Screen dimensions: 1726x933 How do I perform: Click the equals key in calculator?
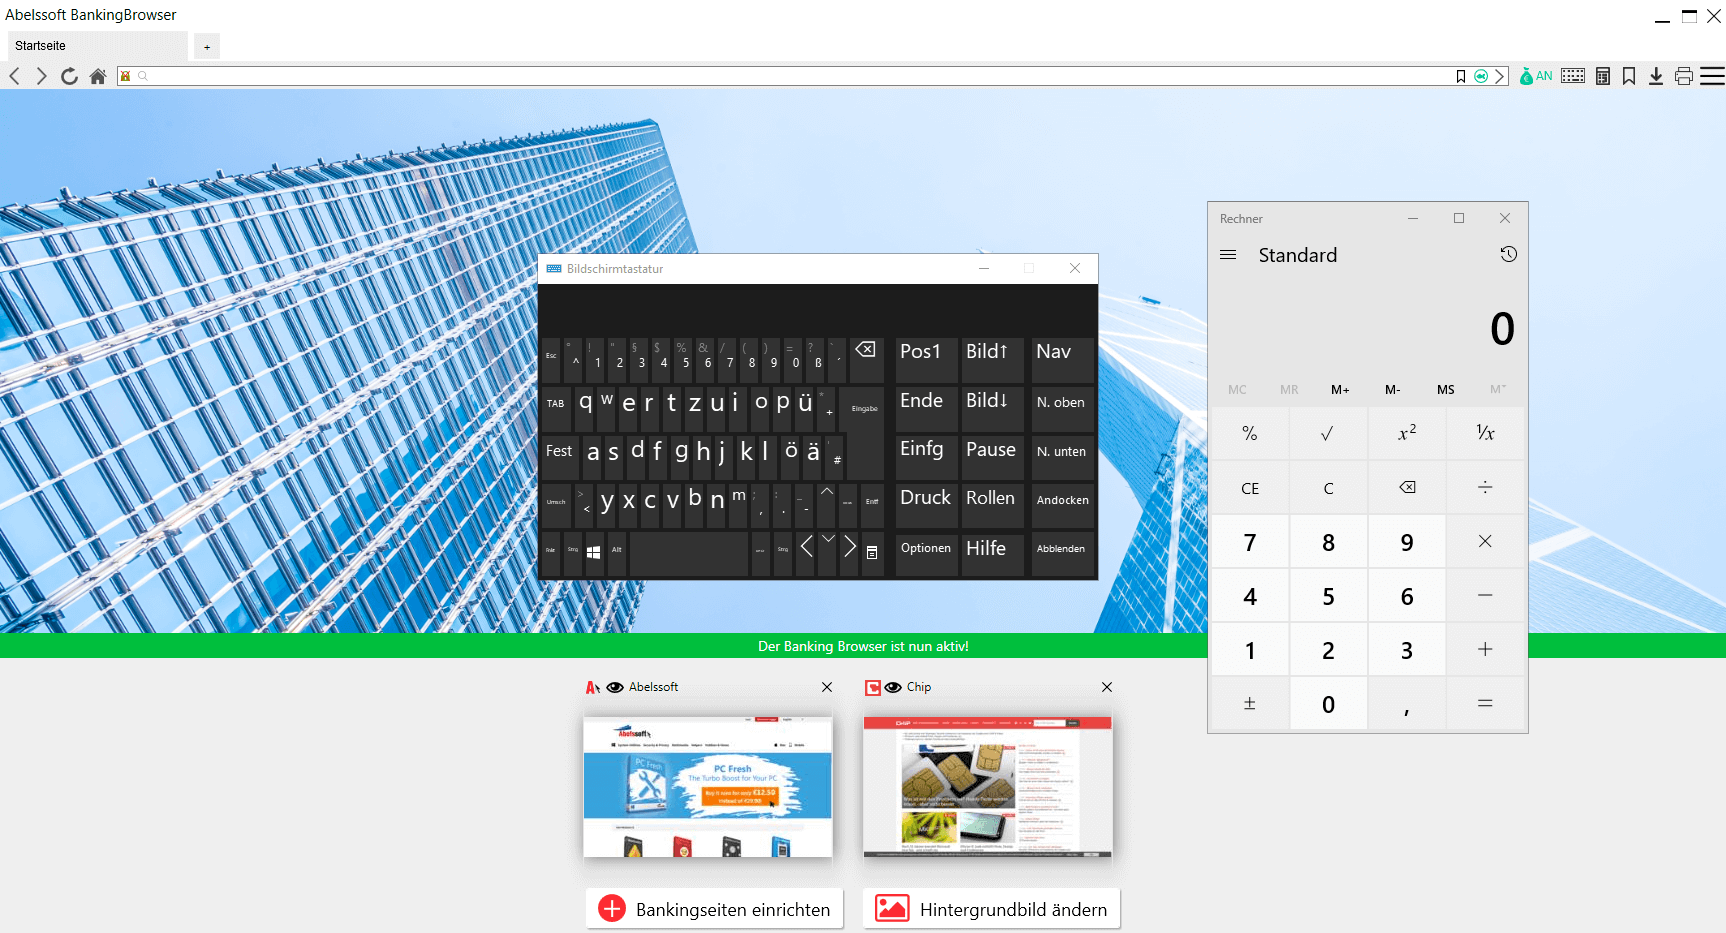[1485, 704]
